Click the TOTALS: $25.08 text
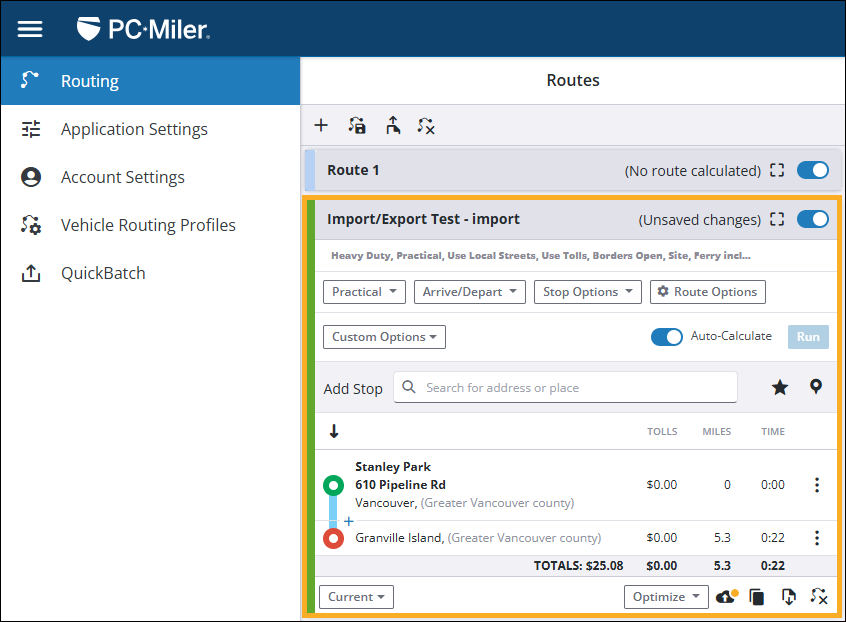This screenshot has width=846, height=622. coord(578,565)
